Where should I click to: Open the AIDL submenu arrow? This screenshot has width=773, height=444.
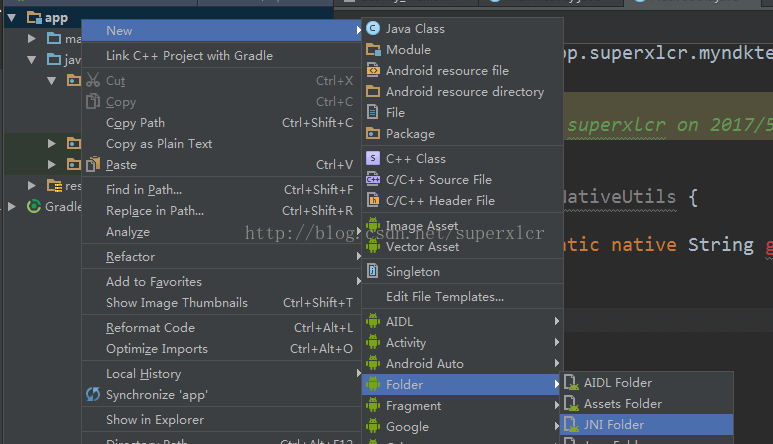pos(557,321)
